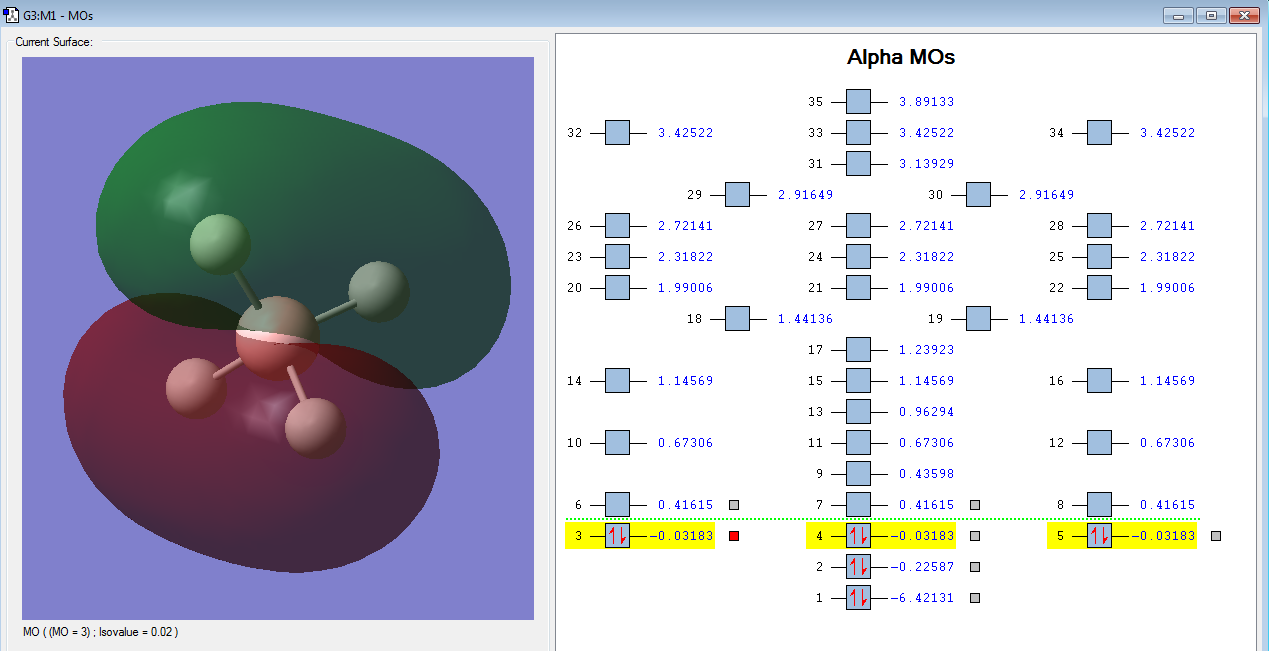This screenshot has width=1269, height=651.
Task: Toggle red surface marker beside MO 3
Action: coord(734,536)
